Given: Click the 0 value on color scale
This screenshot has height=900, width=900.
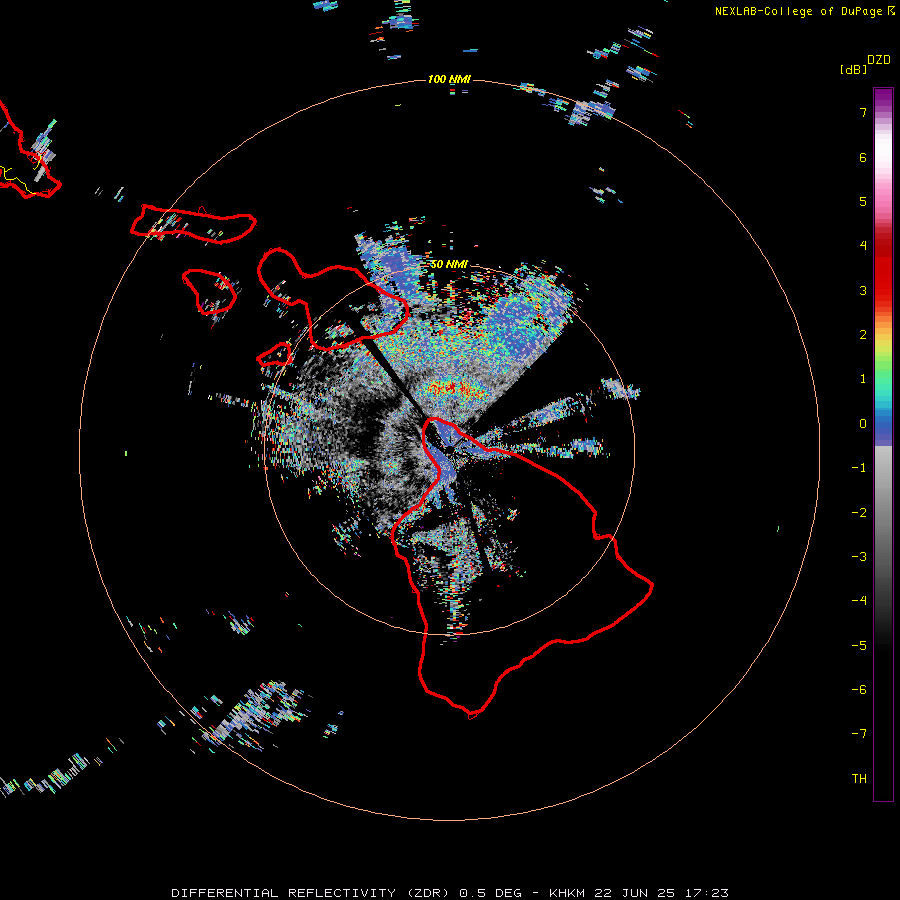Looking at the screenshot, I should tap(863, 424).
